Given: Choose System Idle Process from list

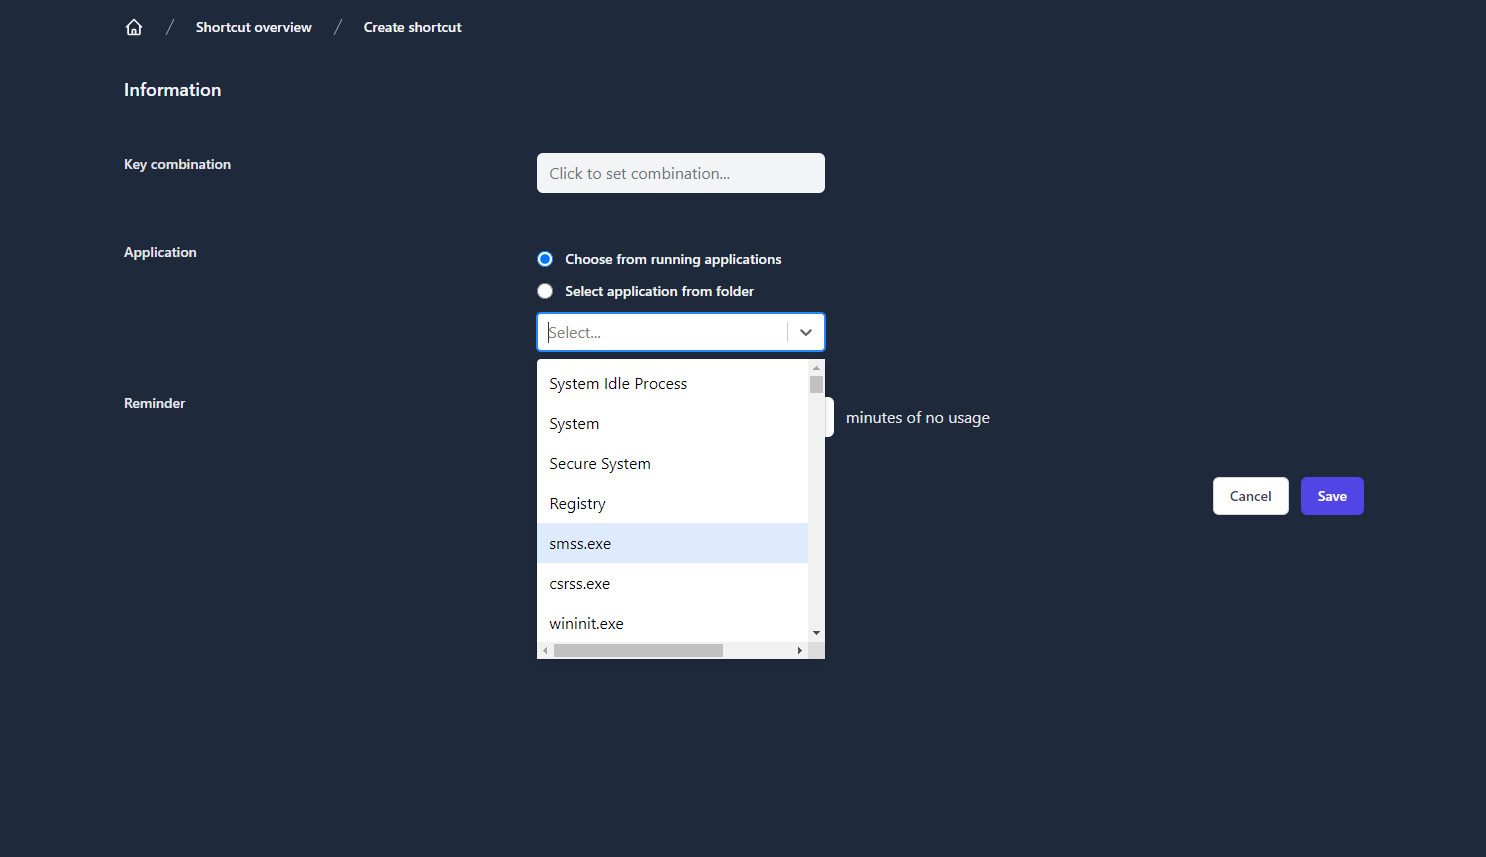Looking at the screenshot, I should click(672, 383).
